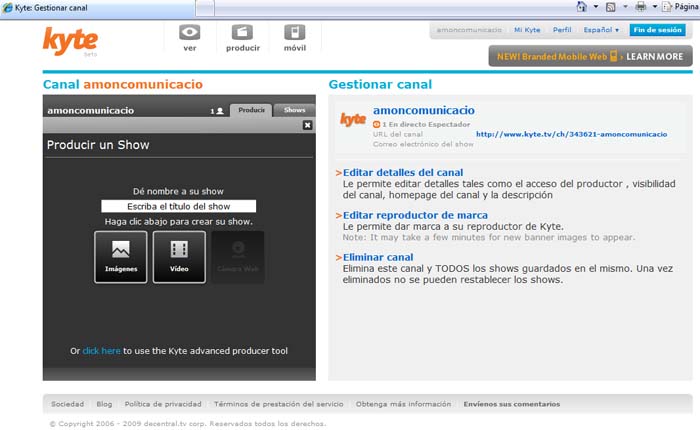Click the Kyte channel avatar thumbnail
Screen dimensions: 700x430
click(353, 119)
